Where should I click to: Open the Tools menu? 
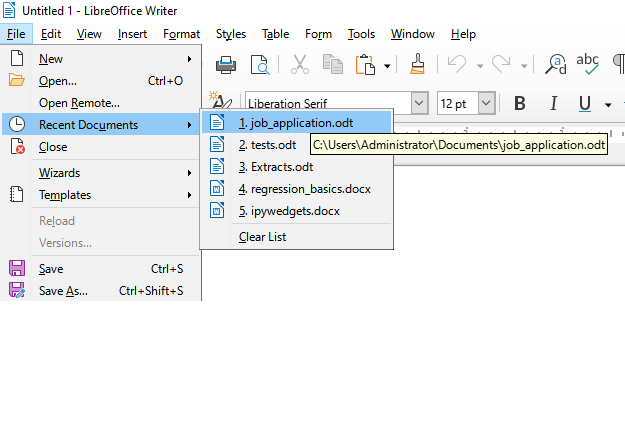[x=361, y=34]
